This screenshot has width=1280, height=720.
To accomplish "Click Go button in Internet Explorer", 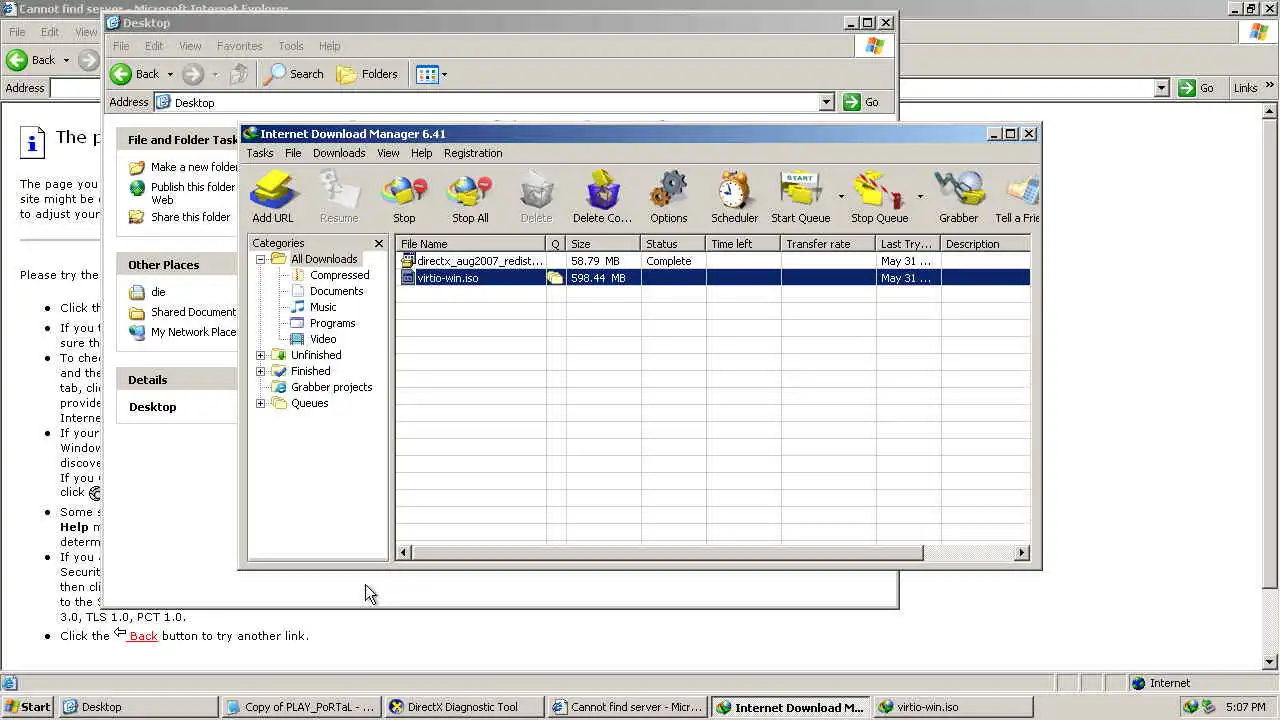I will pos(1197,88).
